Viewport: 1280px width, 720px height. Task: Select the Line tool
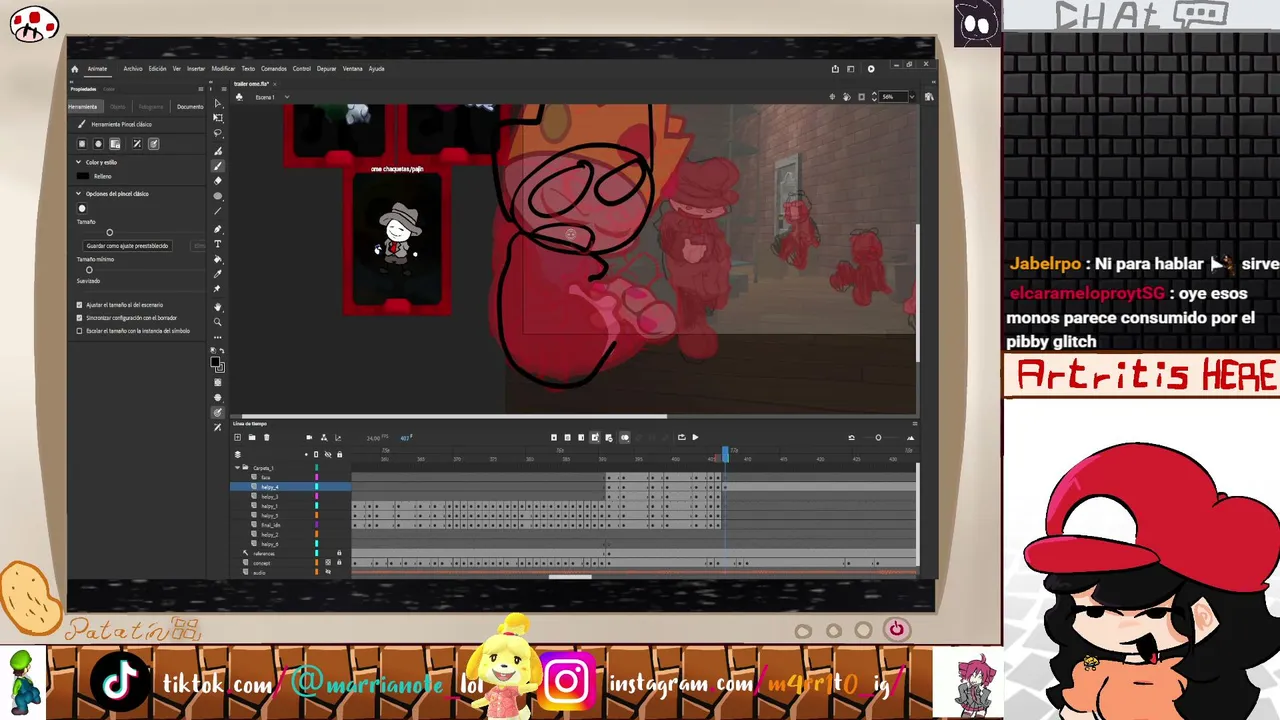tap(218, 211)
